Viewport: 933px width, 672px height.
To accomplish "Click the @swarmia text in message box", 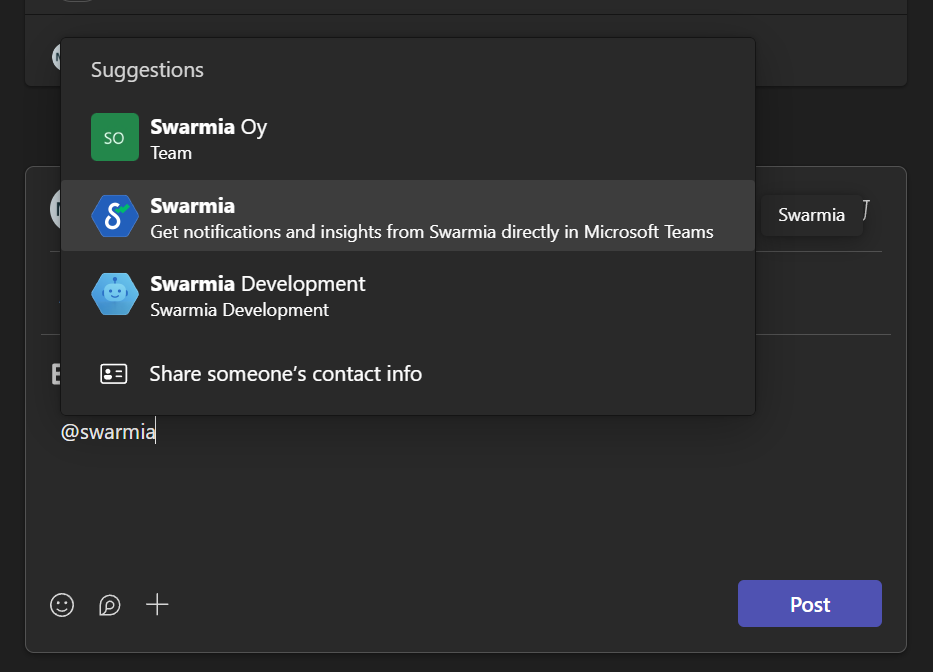I will coord(108,432).
